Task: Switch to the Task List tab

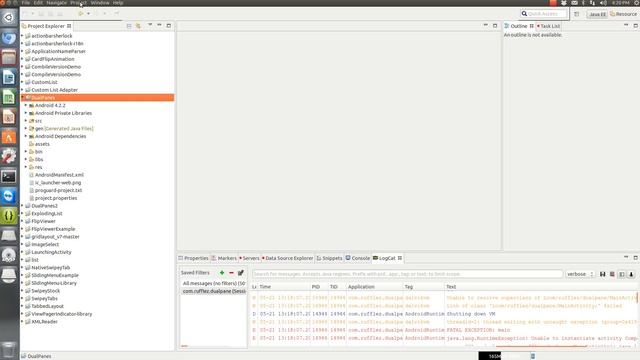Action: [548, 26]
